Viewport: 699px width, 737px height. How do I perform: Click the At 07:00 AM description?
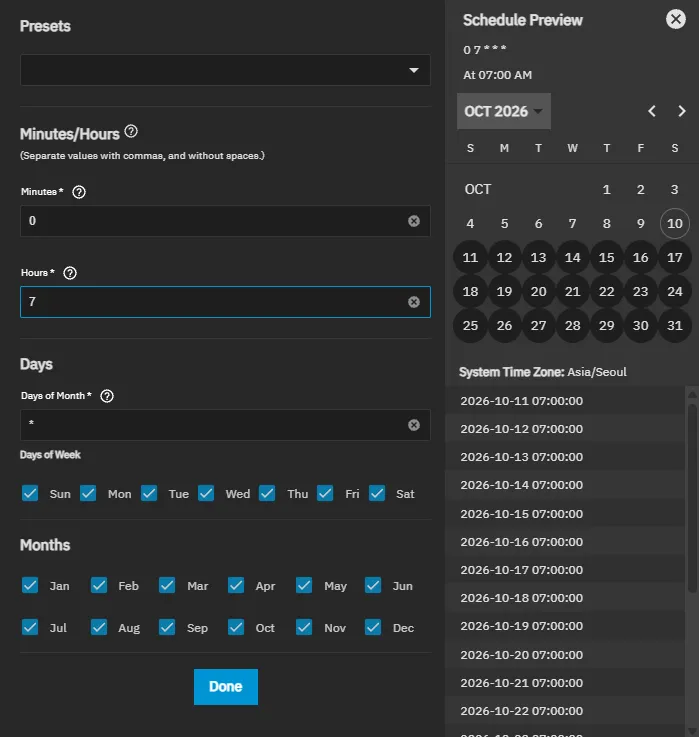coord(497,75)
